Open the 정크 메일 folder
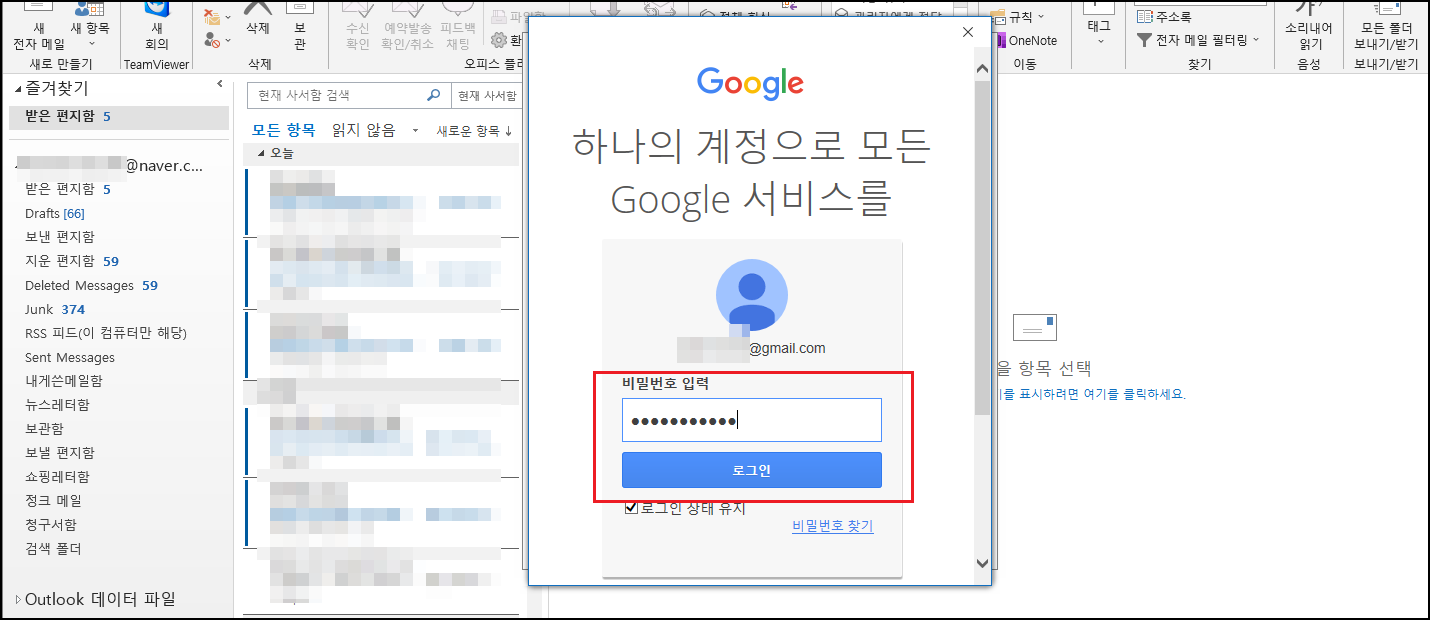Image resolution: width=1430 pixels, height=620 pixels. pos(53,501)
